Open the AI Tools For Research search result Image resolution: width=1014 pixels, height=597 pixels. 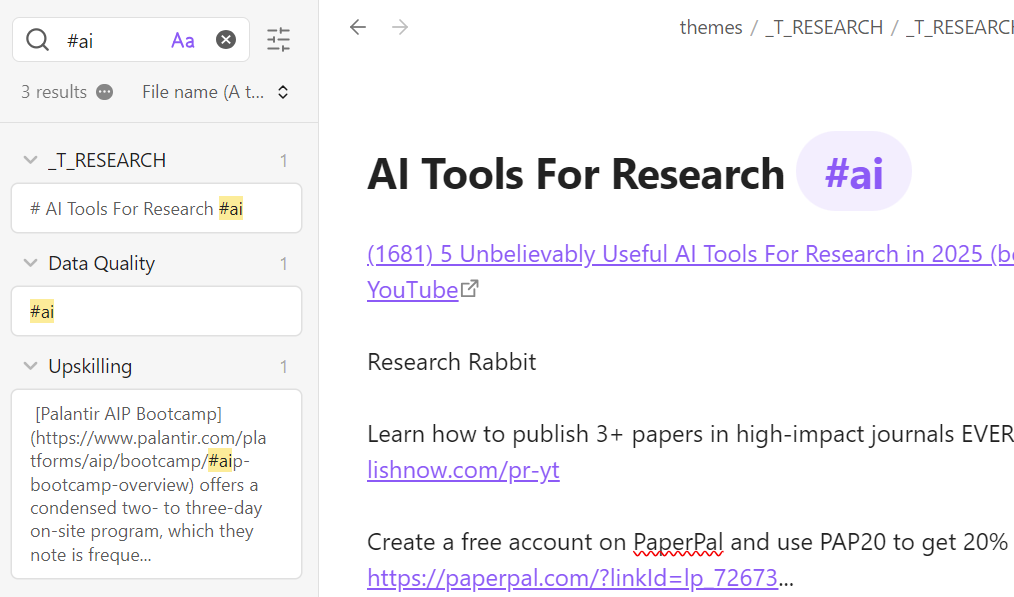156,209
